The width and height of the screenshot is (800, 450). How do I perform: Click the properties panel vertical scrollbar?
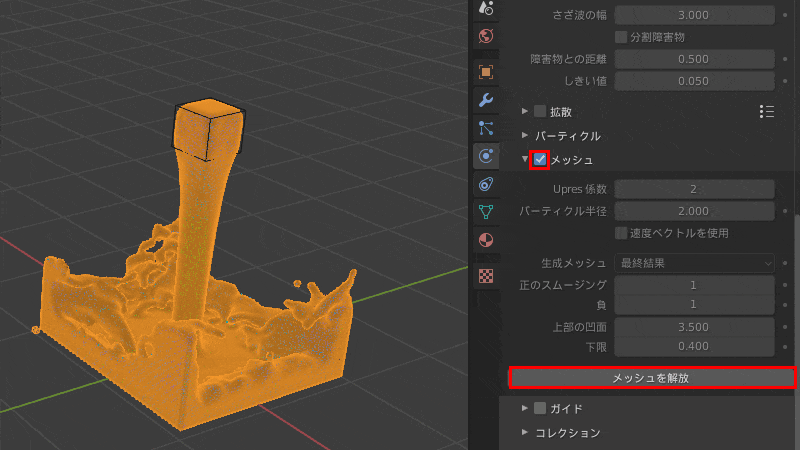click(x=797, y=332)
